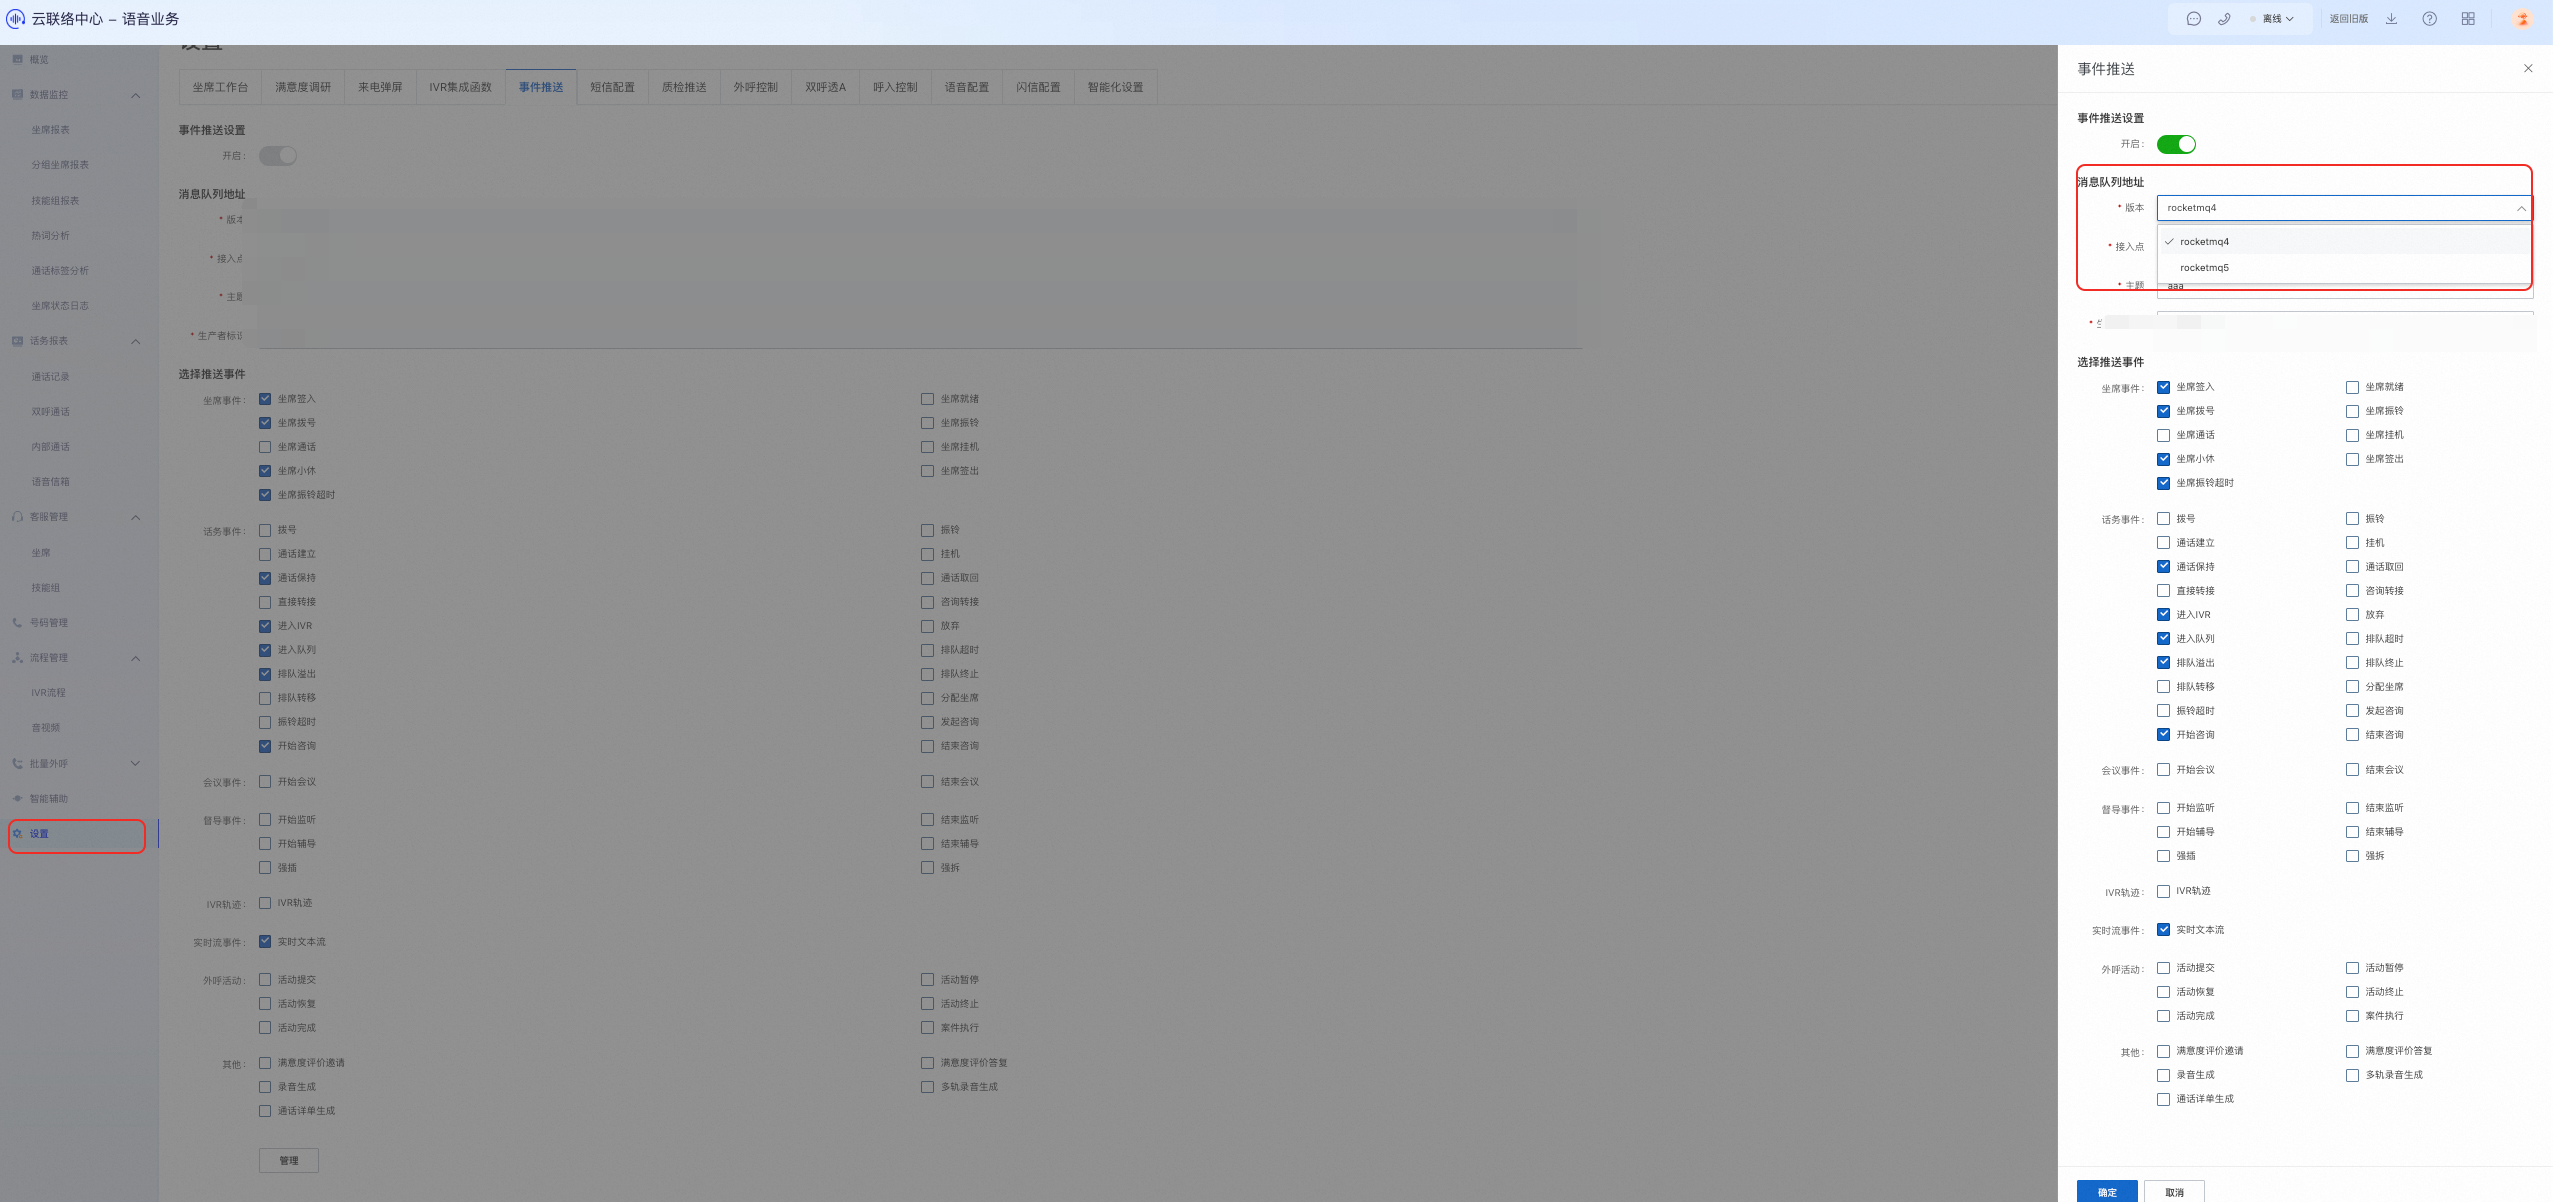Toggle the 开启 switch on background page

(x=278, y=156)
